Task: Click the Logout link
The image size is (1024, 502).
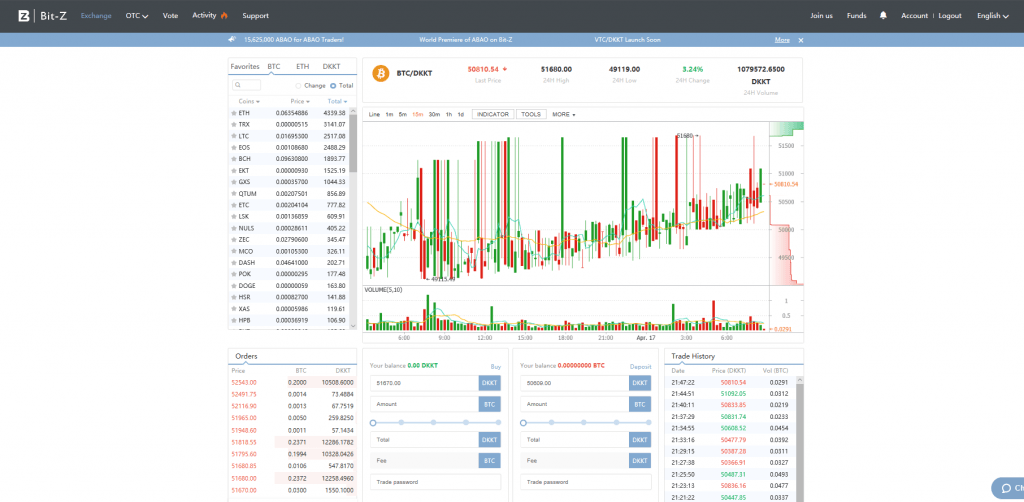Action: pos(950,16)
